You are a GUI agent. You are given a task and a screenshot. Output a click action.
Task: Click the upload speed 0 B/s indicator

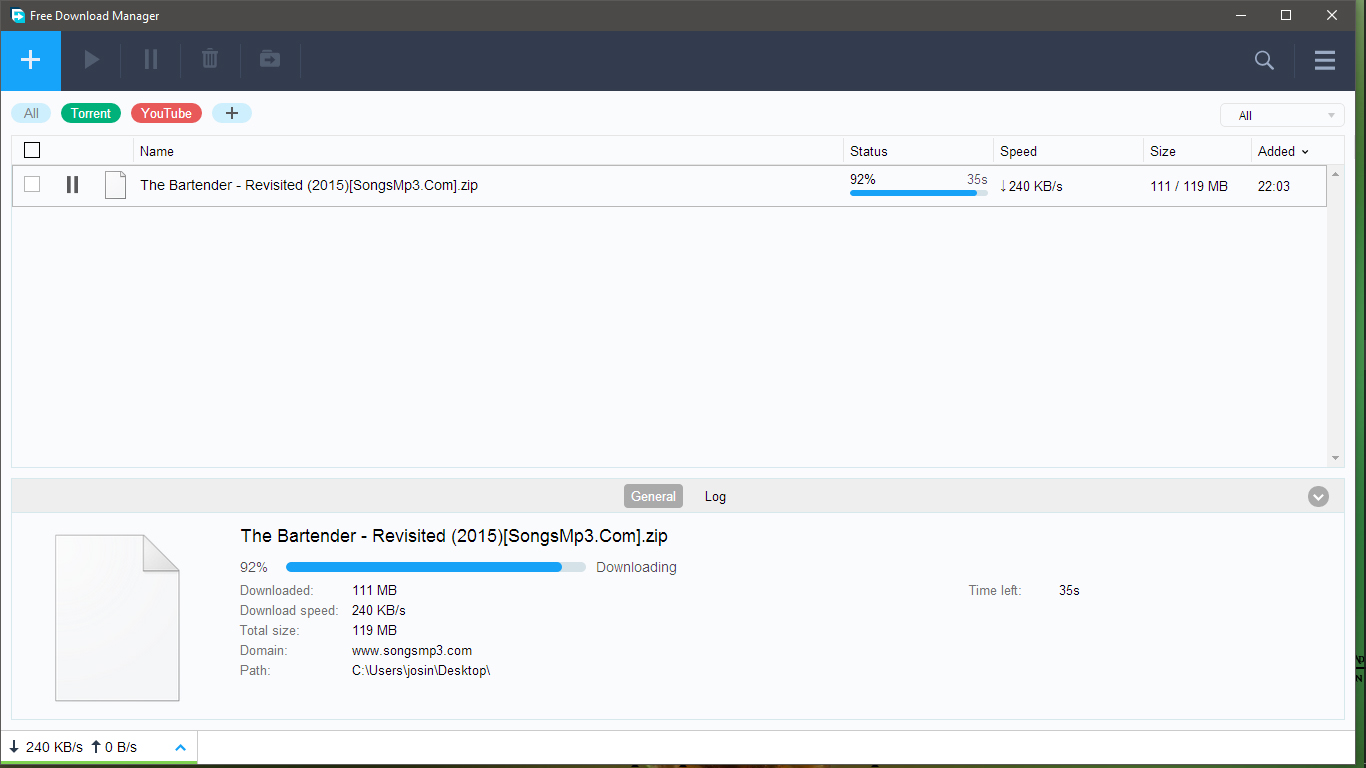point(114,747)
